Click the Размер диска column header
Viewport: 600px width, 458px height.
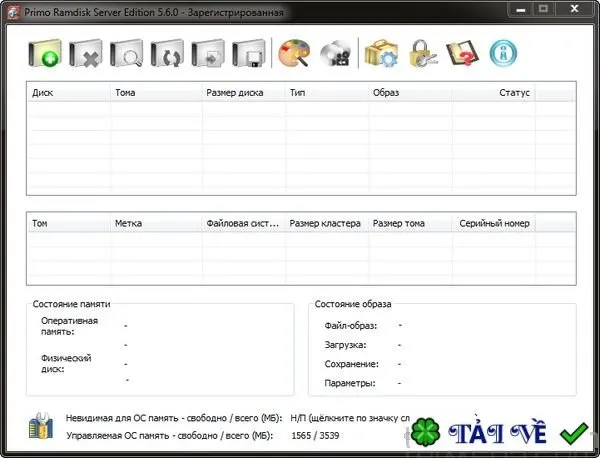coord(244,93)
